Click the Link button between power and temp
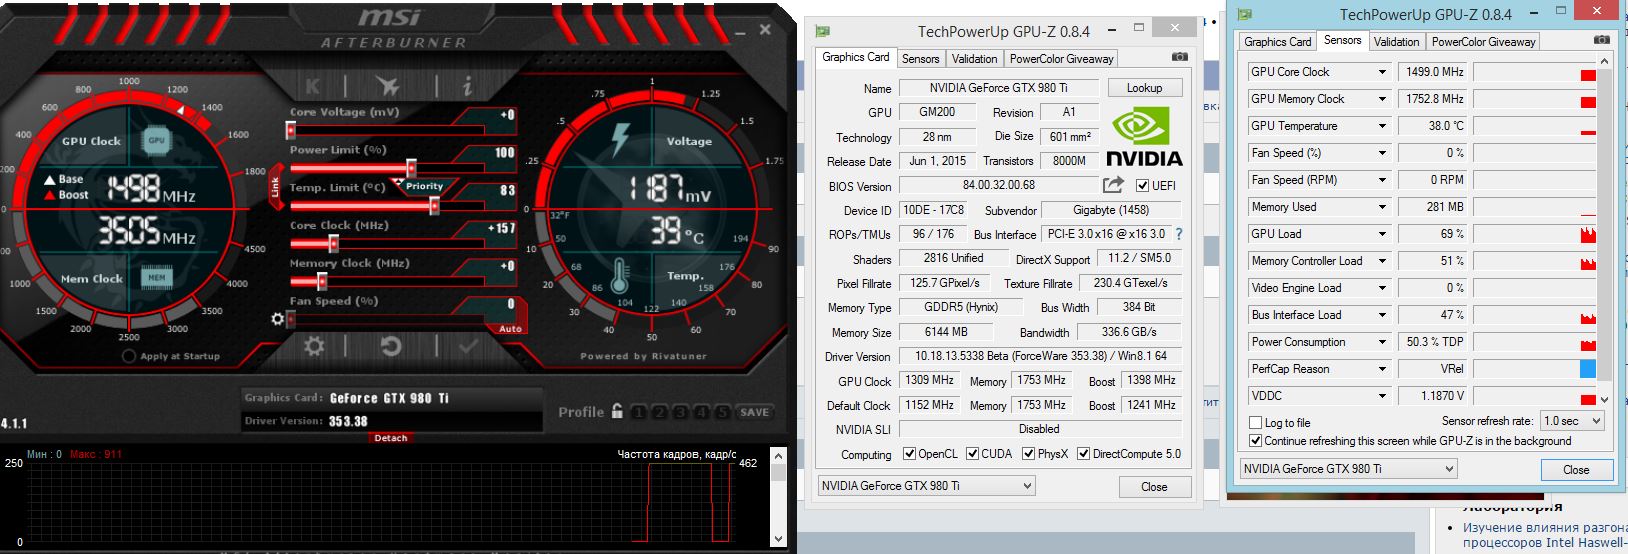Screen dimensions: 1628x554 tap(274, 187)
